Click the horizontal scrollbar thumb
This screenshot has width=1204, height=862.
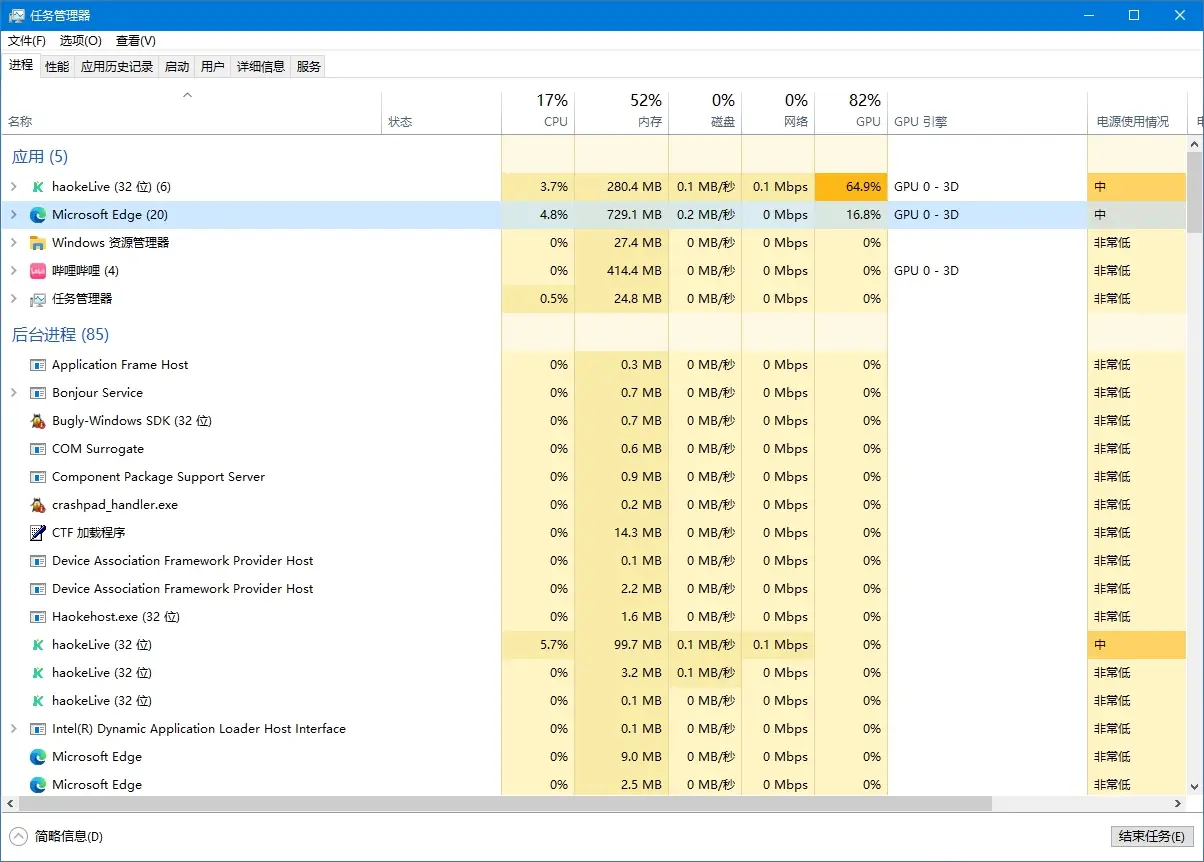(504, 803)
